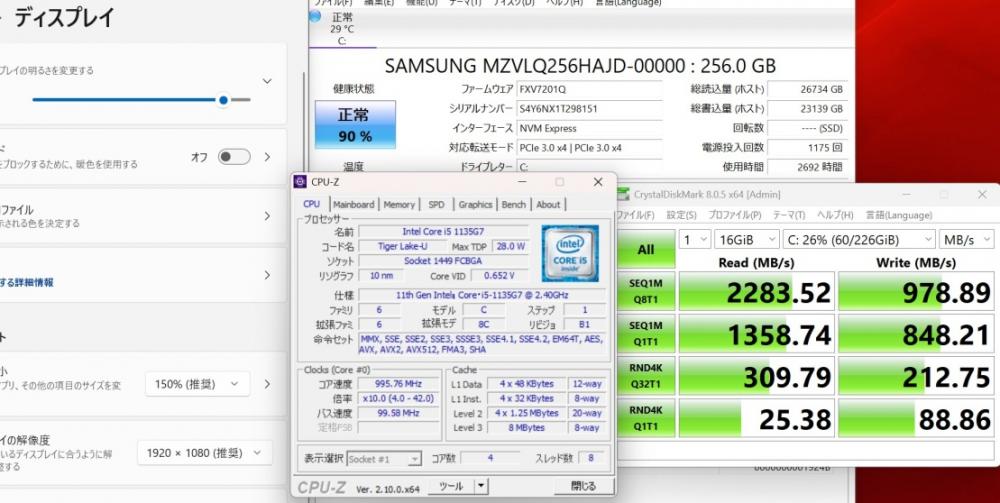The width and height of the screenshot is (1000, 503).
Task: Click the Max TDP value 28.0 W
Action: 510,246
